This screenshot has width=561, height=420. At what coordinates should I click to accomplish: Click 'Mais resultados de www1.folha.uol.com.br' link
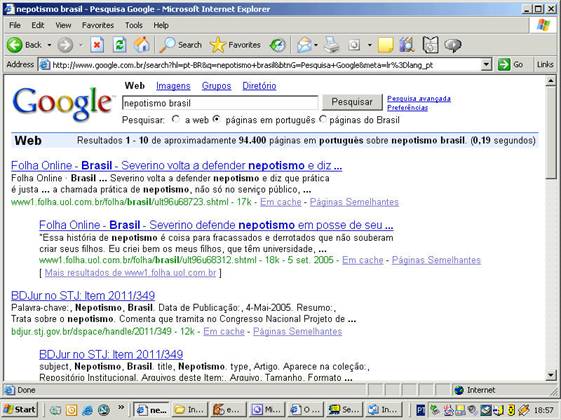[x=130, y=273]
